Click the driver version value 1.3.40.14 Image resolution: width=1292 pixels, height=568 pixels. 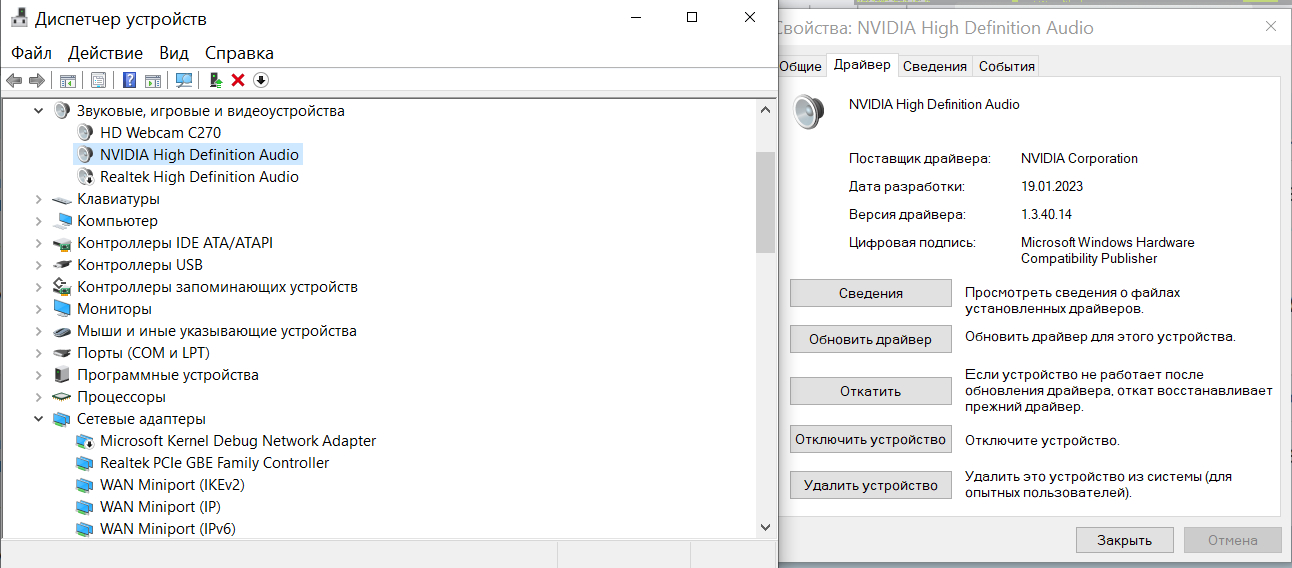pyautogui.click(x=1046, y=214)
